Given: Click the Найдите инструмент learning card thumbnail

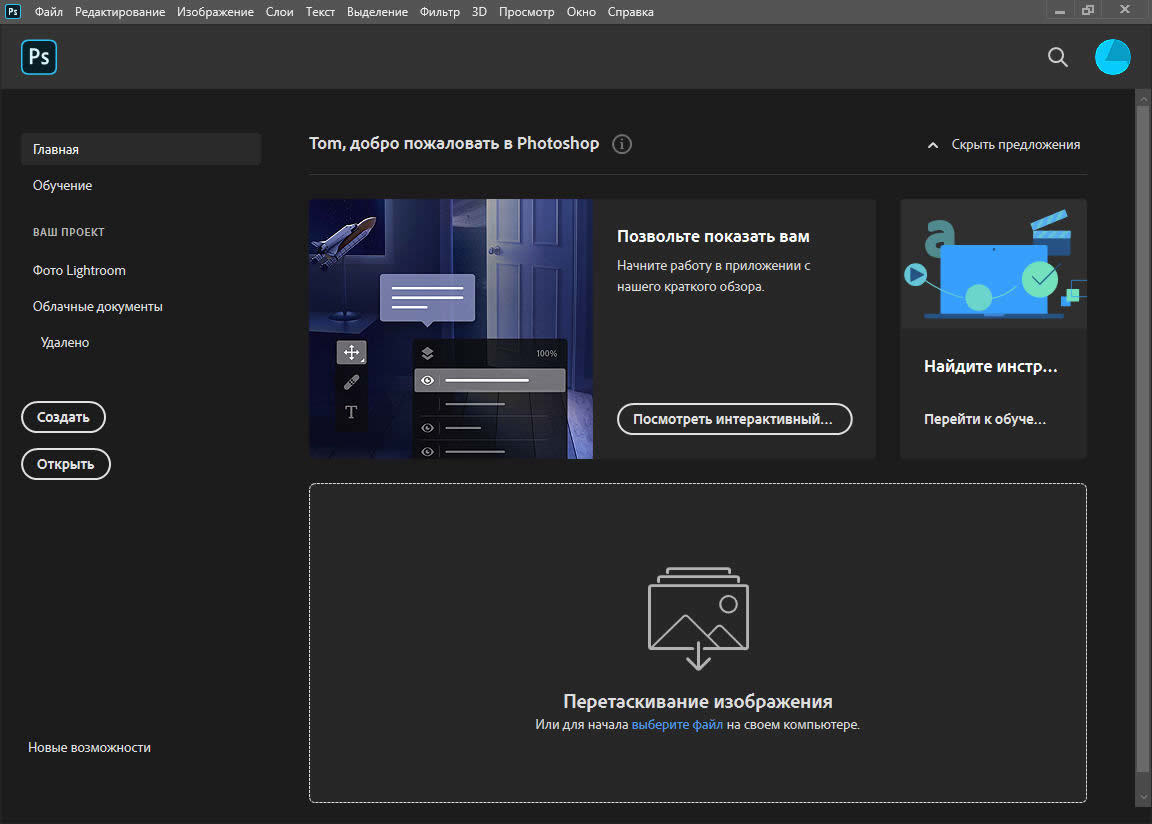Looking at the screenshot, I should 993,263.
